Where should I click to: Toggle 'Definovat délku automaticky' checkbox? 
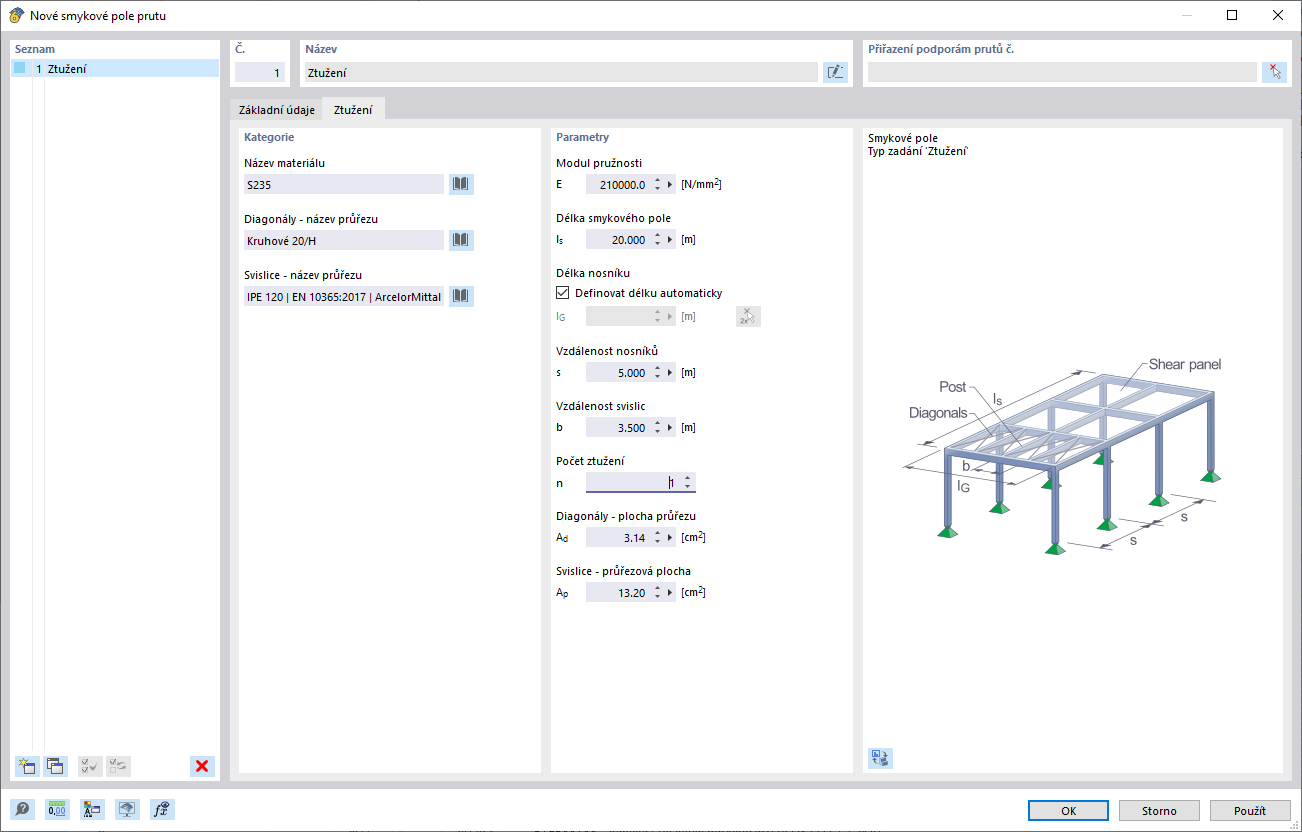[x=562, y=293]
